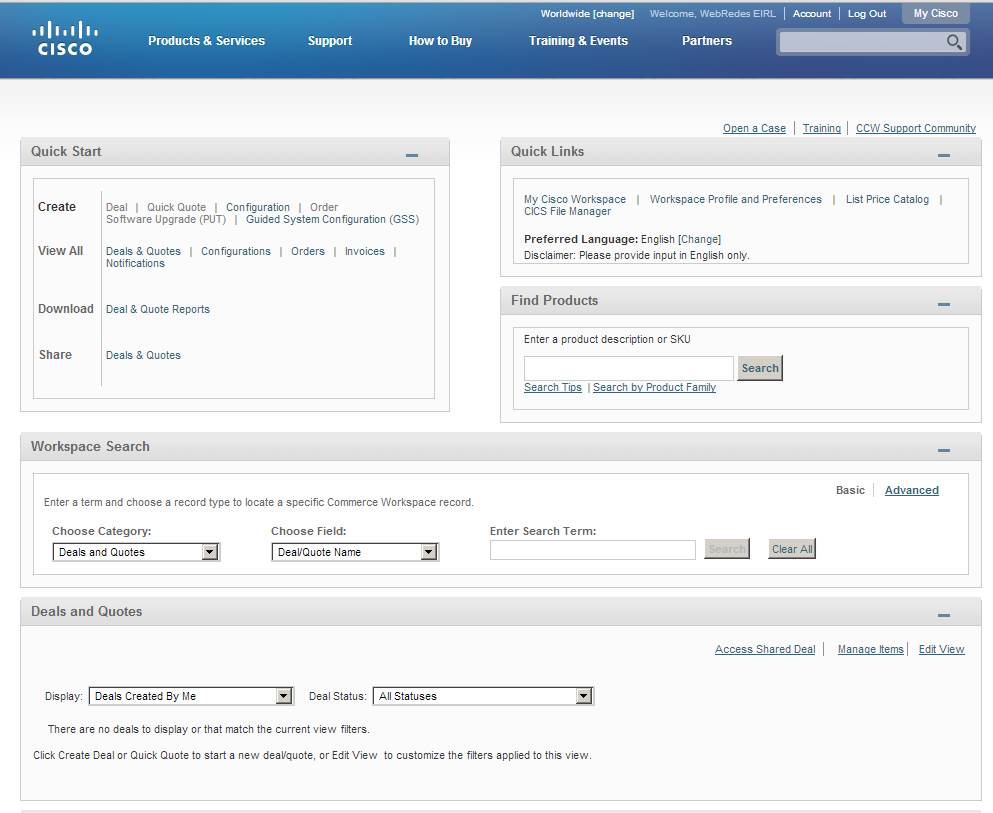Screen dimensions: 993x813
Task: Click the Cisco logo
Action: (x=65, y=39)
